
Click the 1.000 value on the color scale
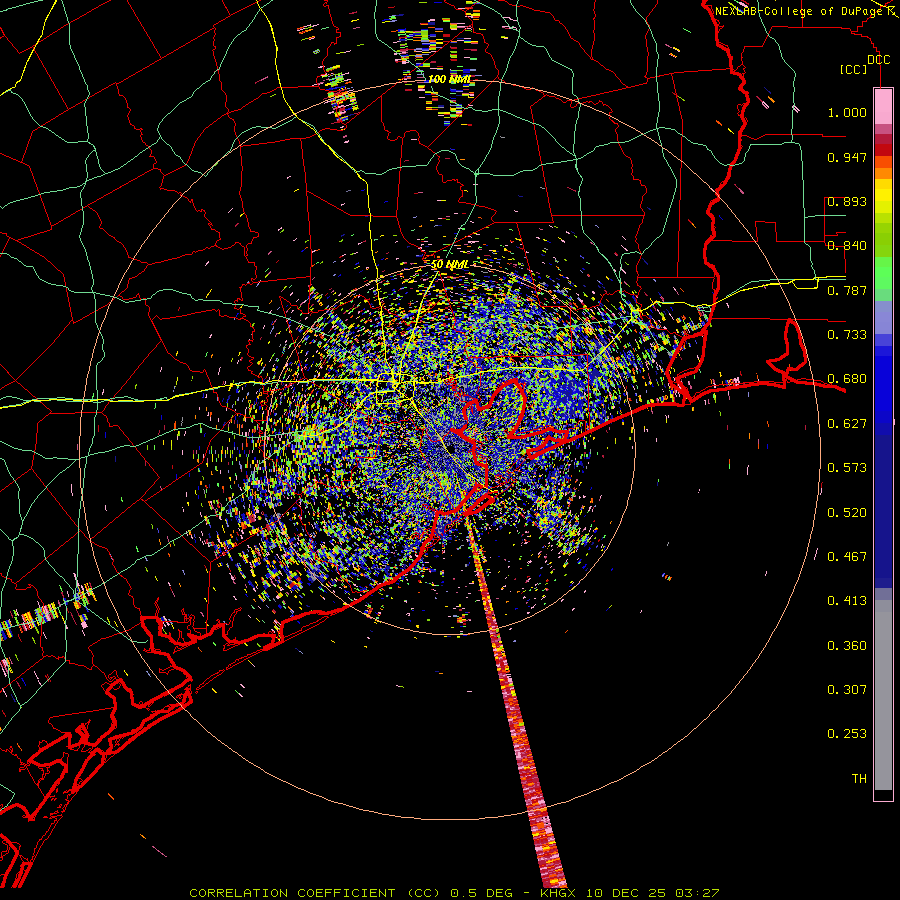coord(847,112)
